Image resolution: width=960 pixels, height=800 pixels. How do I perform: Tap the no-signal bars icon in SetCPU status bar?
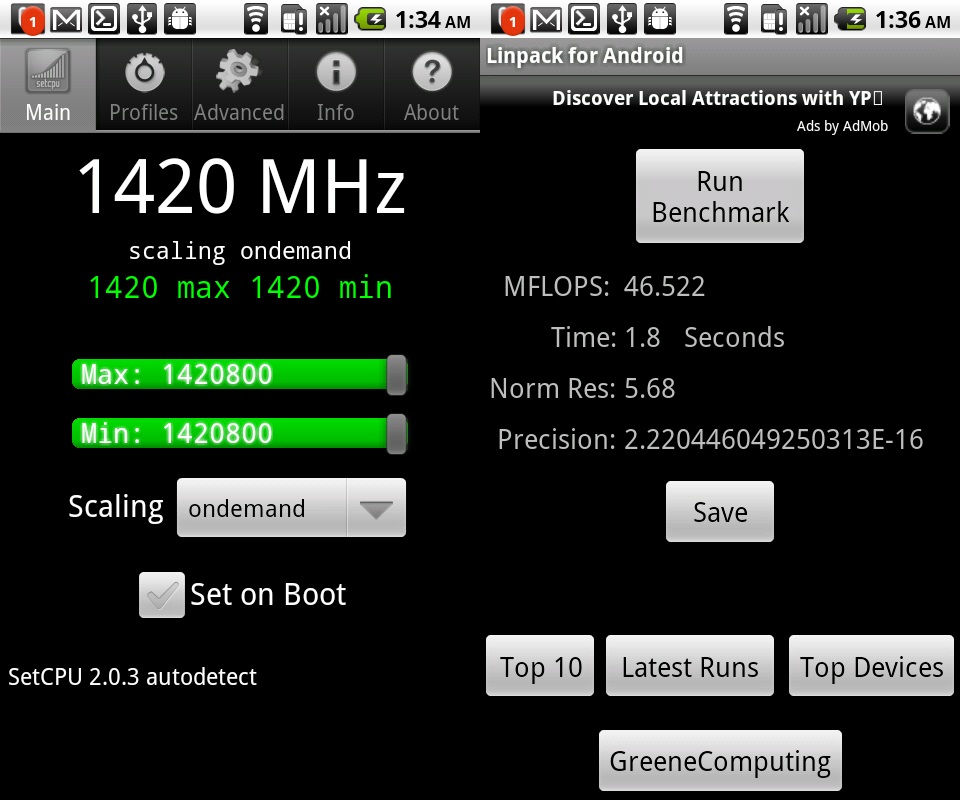coord(331,20)
